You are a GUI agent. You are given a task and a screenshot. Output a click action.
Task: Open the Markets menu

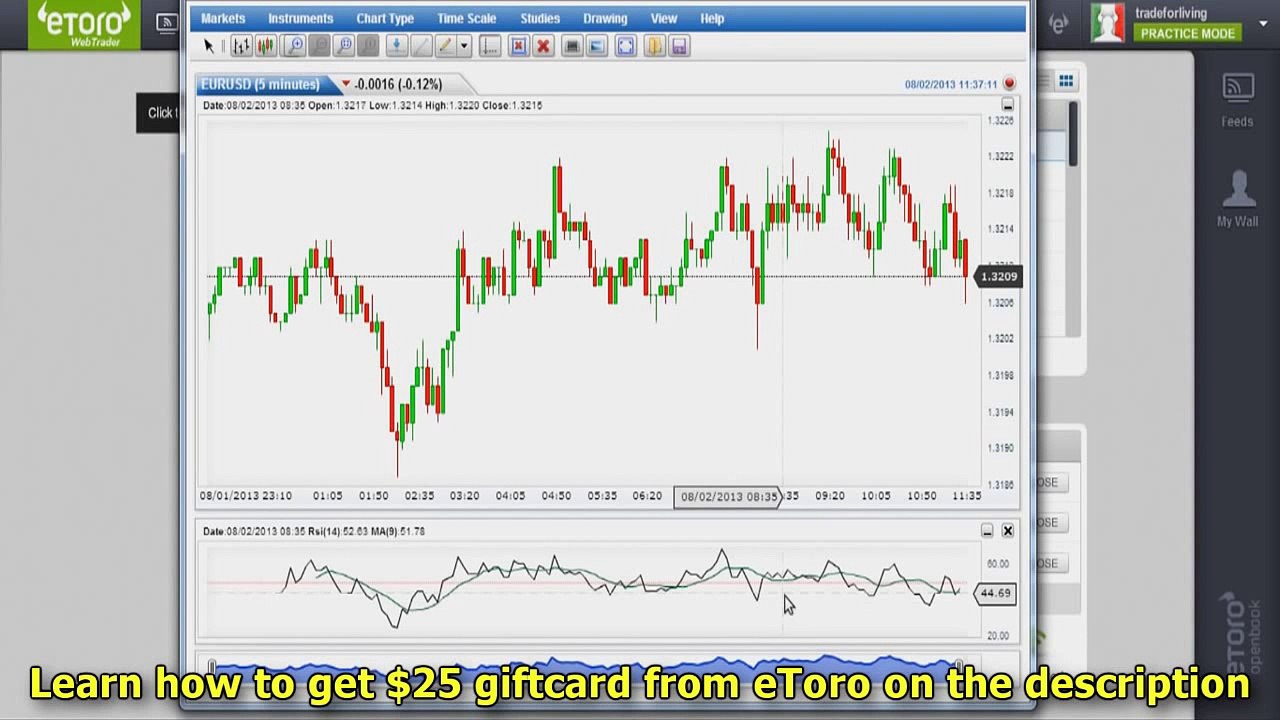(223, 18)
